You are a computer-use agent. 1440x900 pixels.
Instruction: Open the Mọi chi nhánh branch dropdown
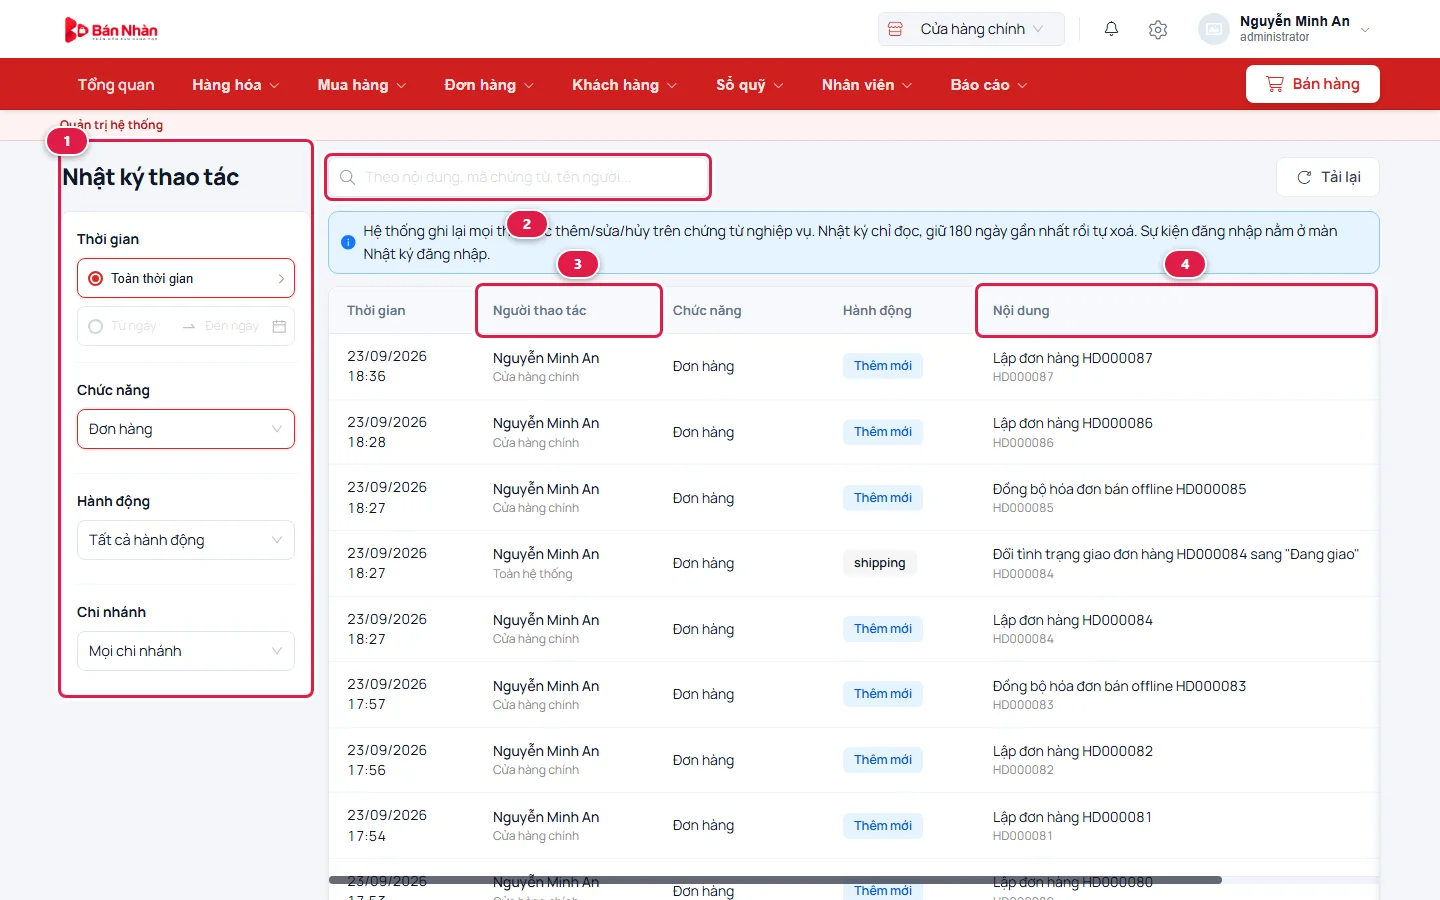(186, 651)
